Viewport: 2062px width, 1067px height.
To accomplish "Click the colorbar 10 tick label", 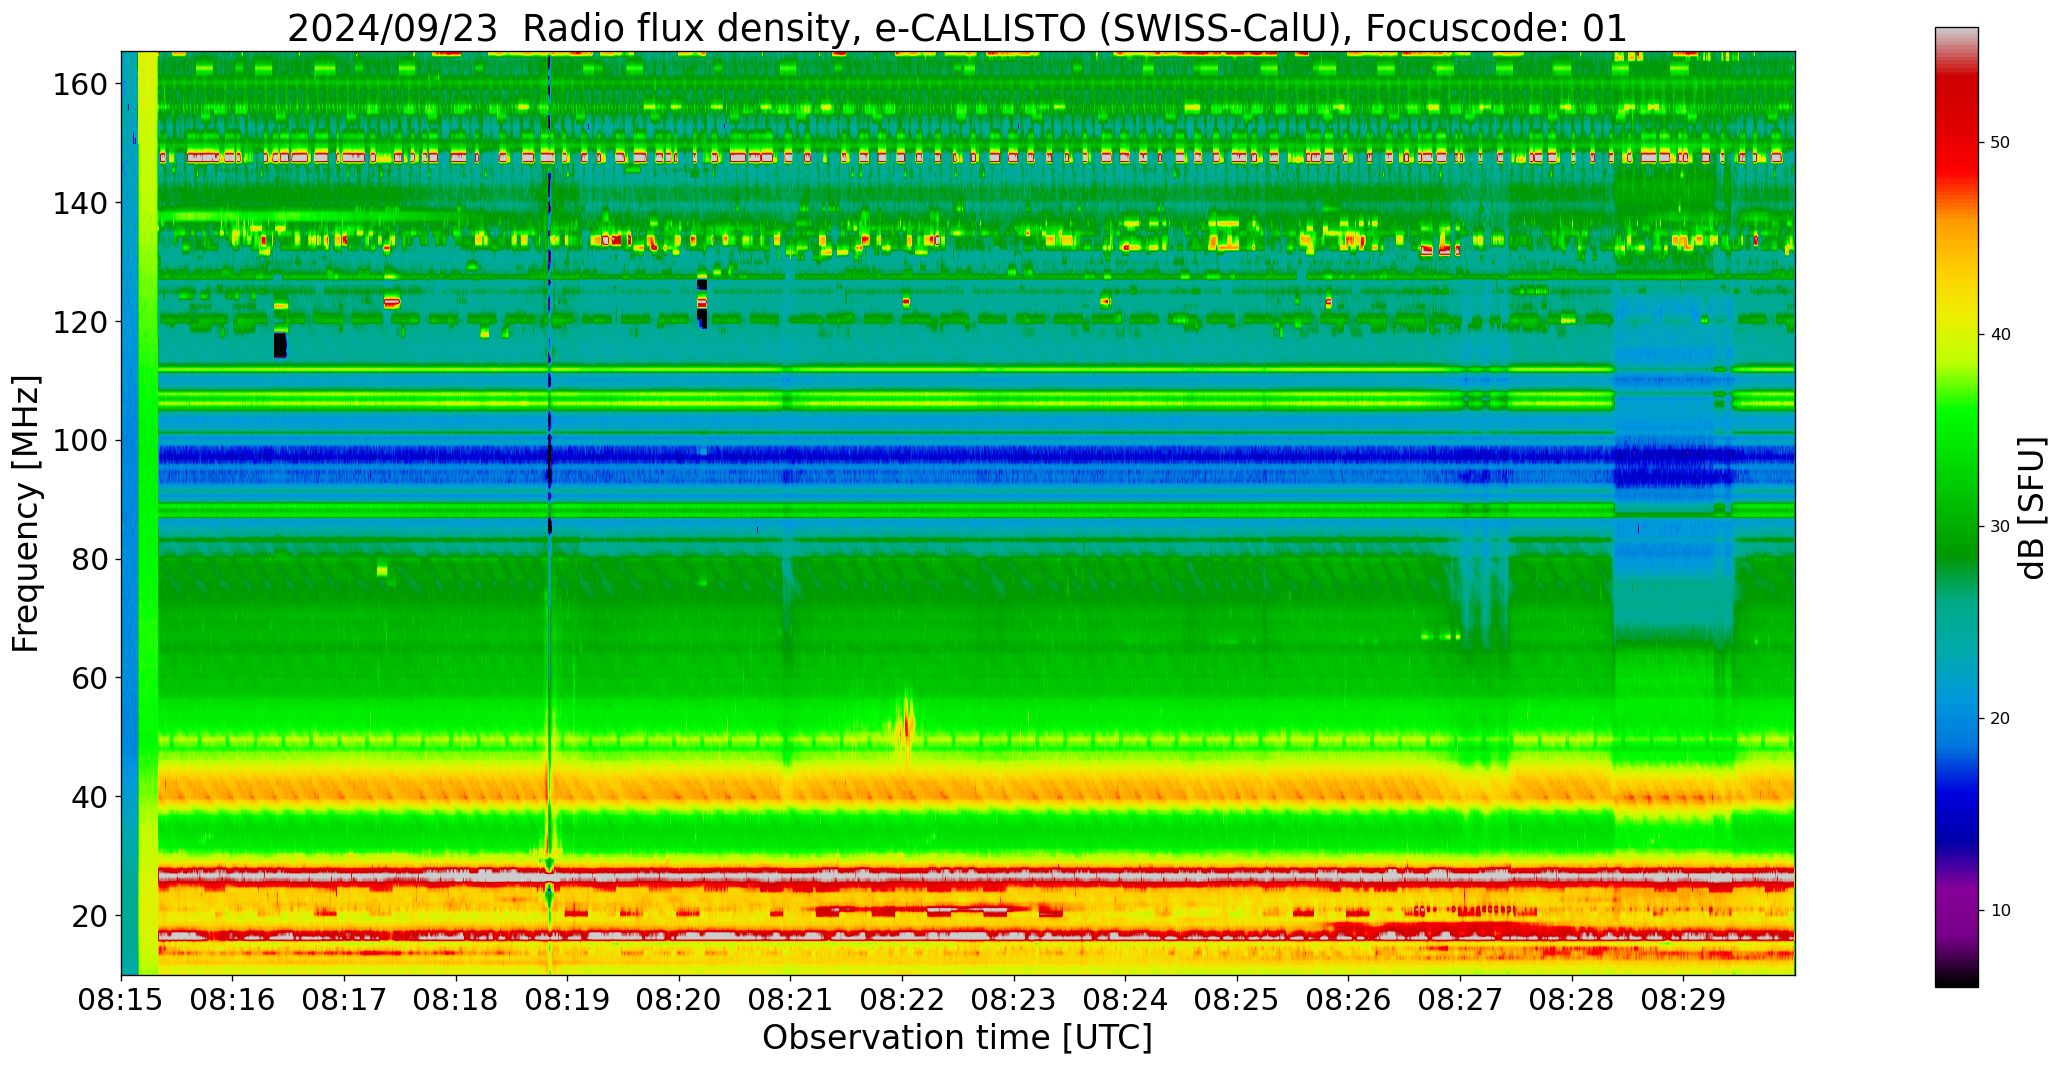I will [2000, 911].
